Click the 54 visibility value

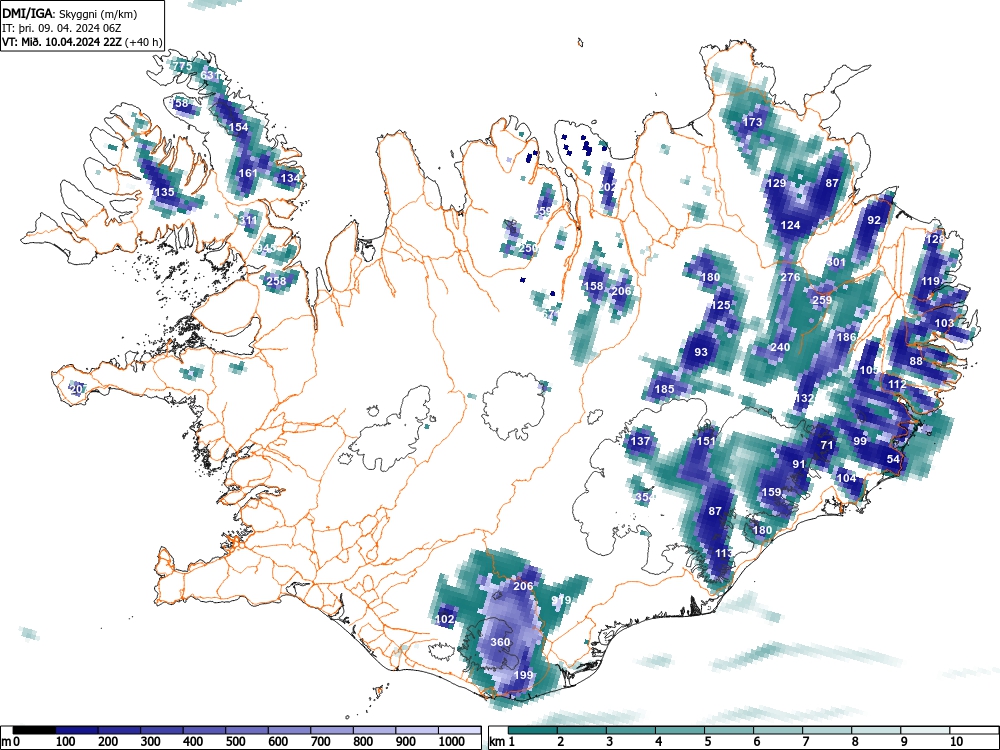pyautogui.click(x=893, y=459)
